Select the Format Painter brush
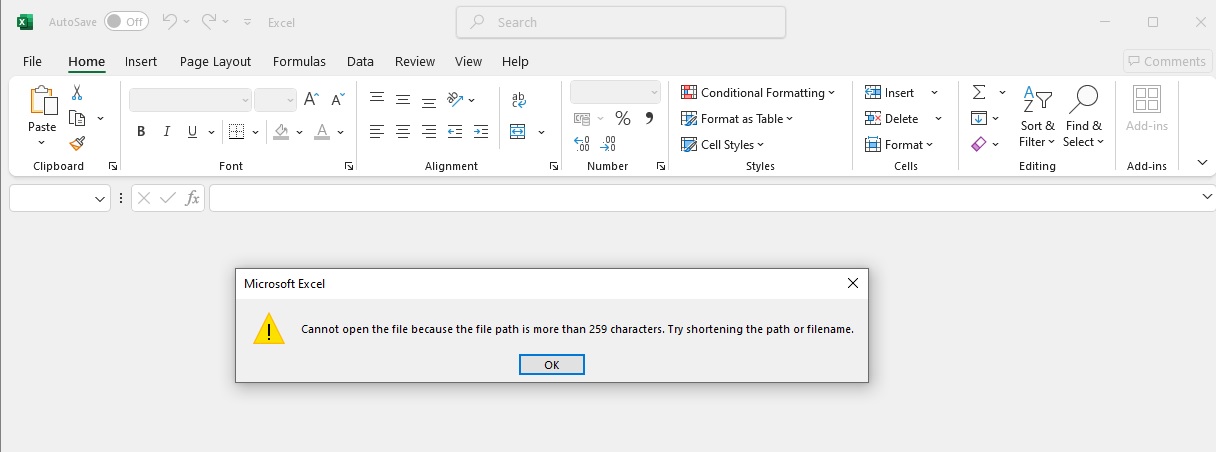This screenshot has width=1216, height=452. 77,143
